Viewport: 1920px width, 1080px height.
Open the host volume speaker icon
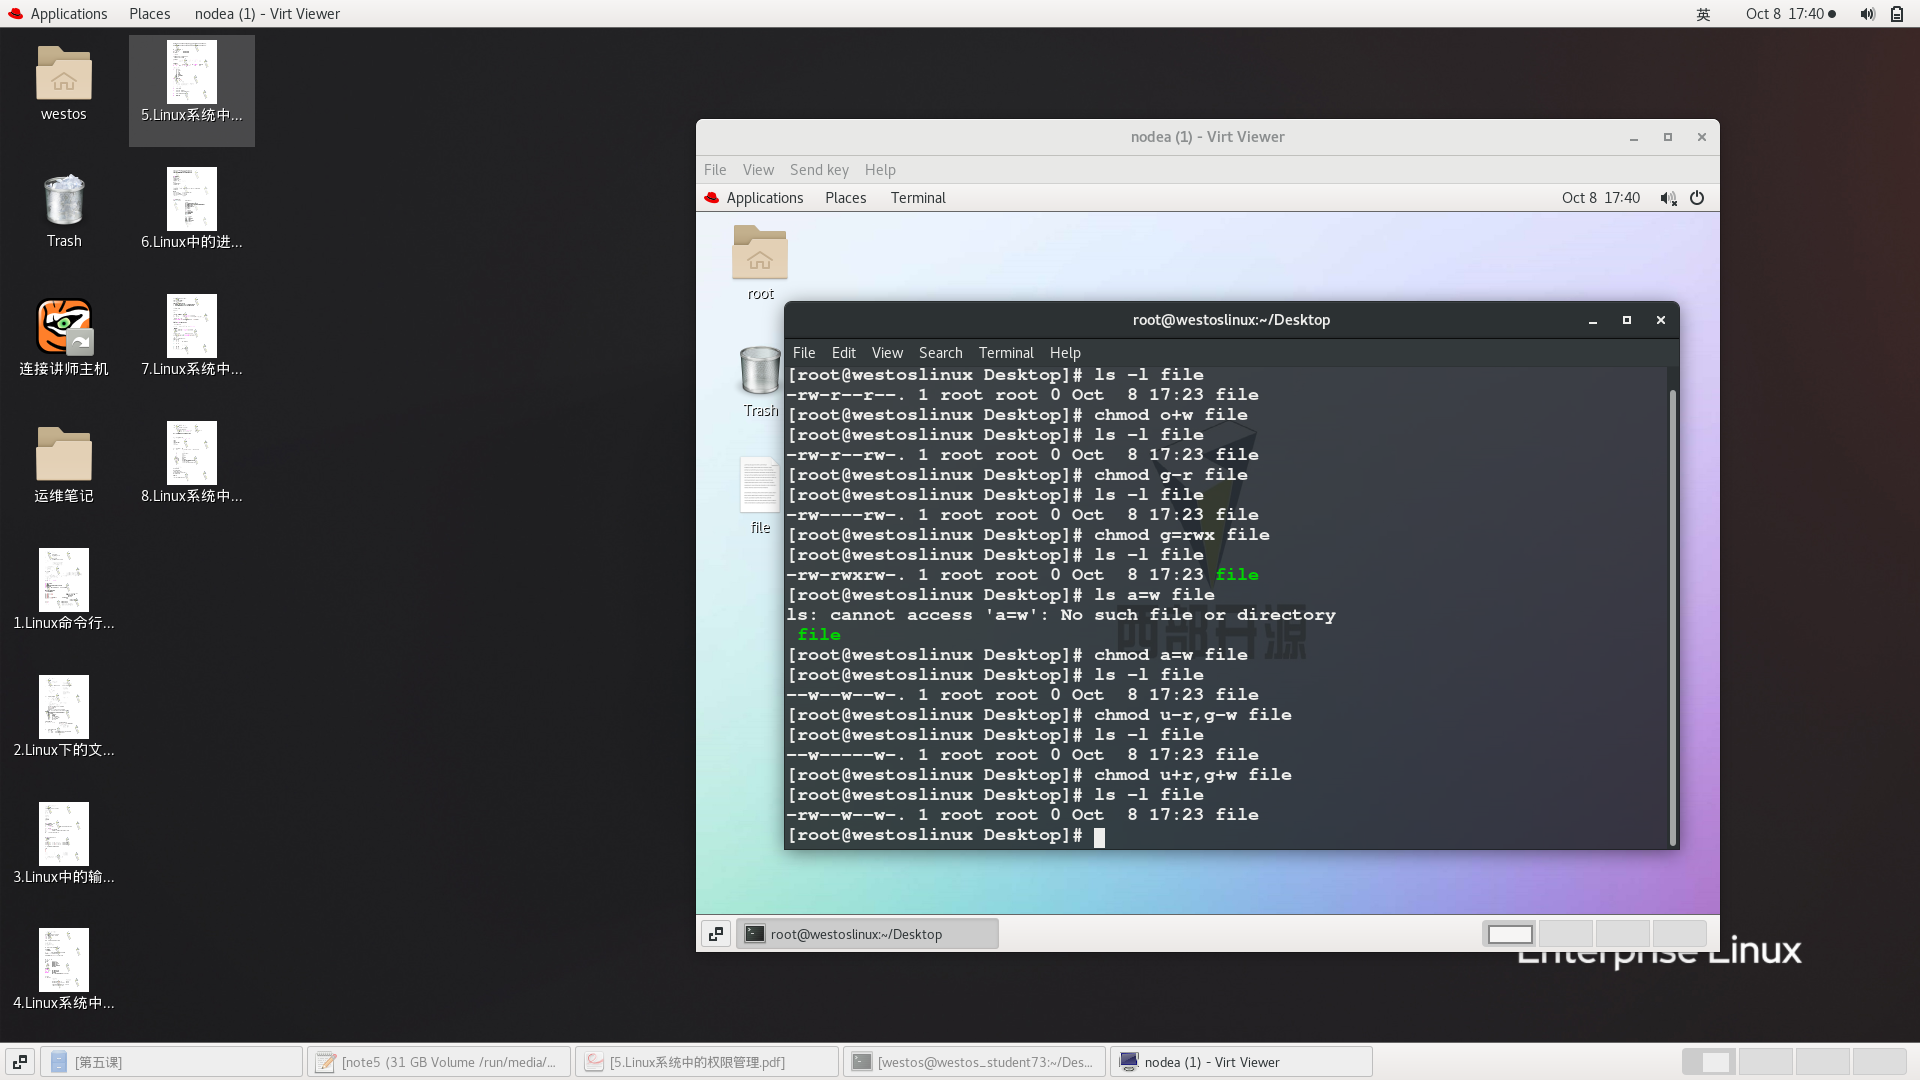click(x=1867, y=14)
